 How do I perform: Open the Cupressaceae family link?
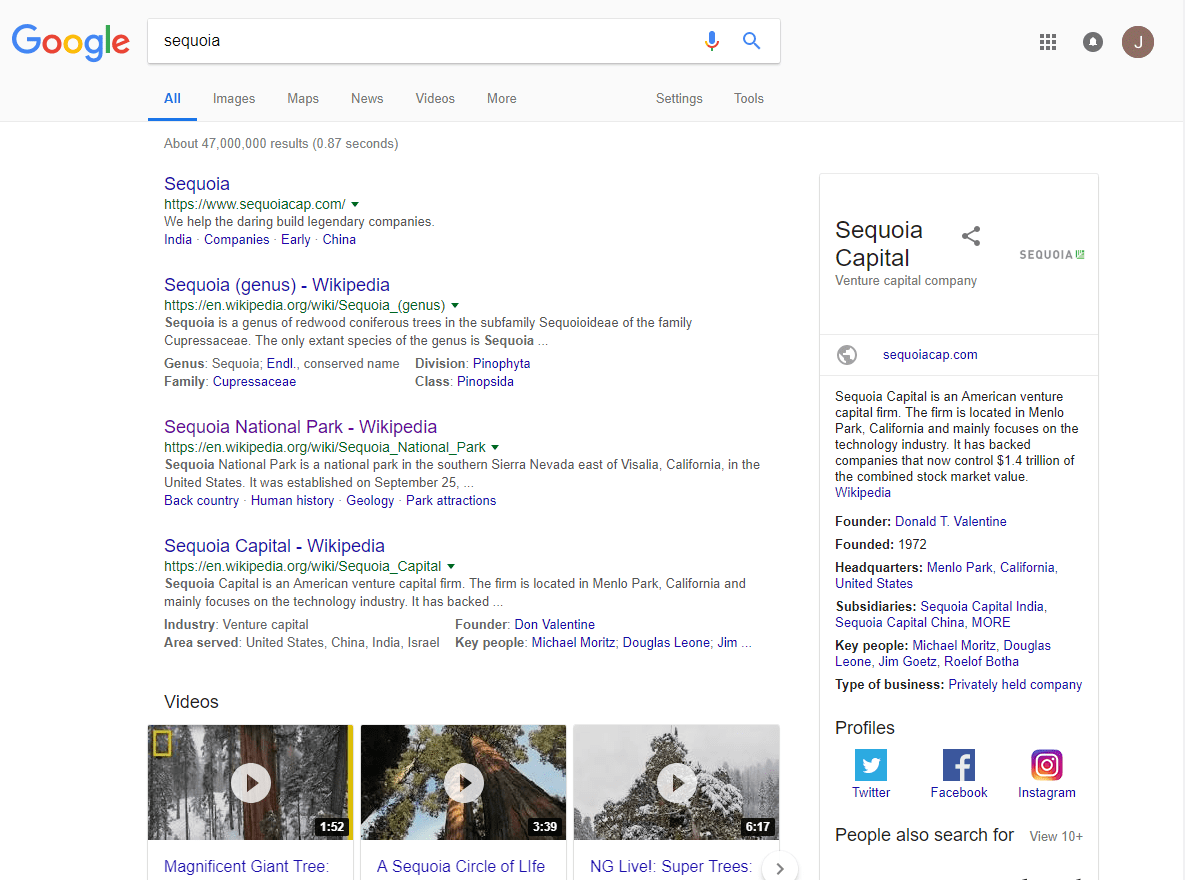(x=254, y=382)
